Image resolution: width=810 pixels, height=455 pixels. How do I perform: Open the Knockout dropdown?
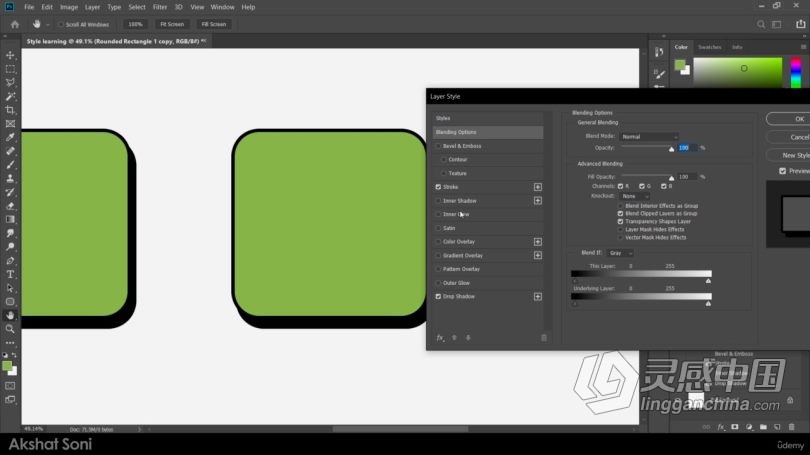pos(634,196)
